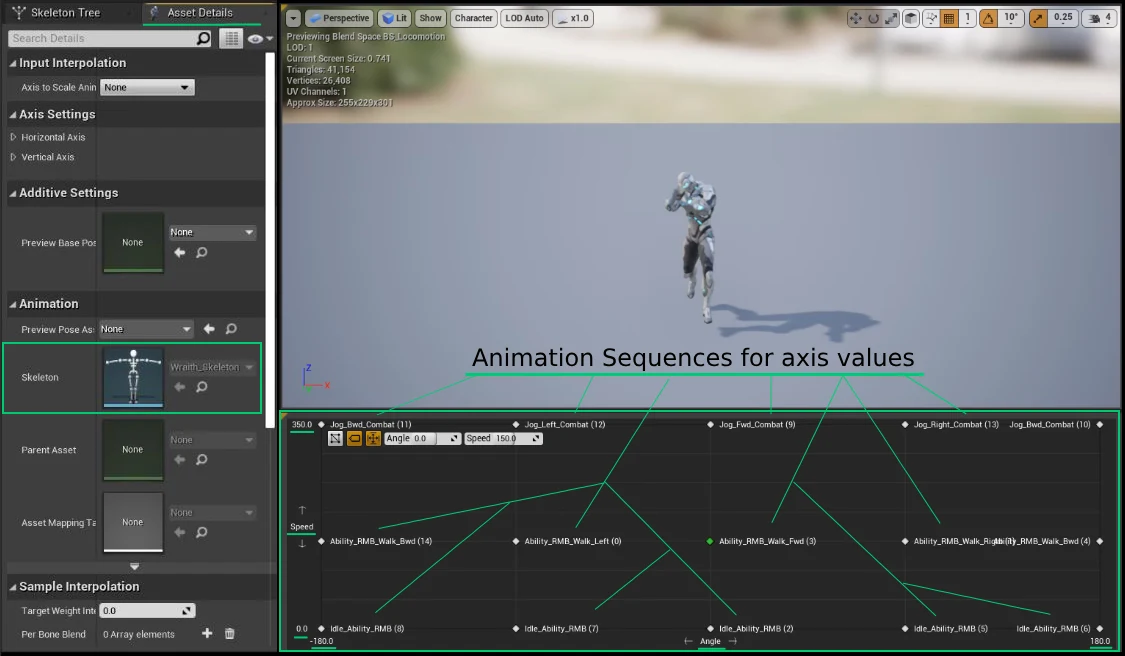
Task: Select the rotate gizmo tool in viewport
Action: (x=872, y=18)
